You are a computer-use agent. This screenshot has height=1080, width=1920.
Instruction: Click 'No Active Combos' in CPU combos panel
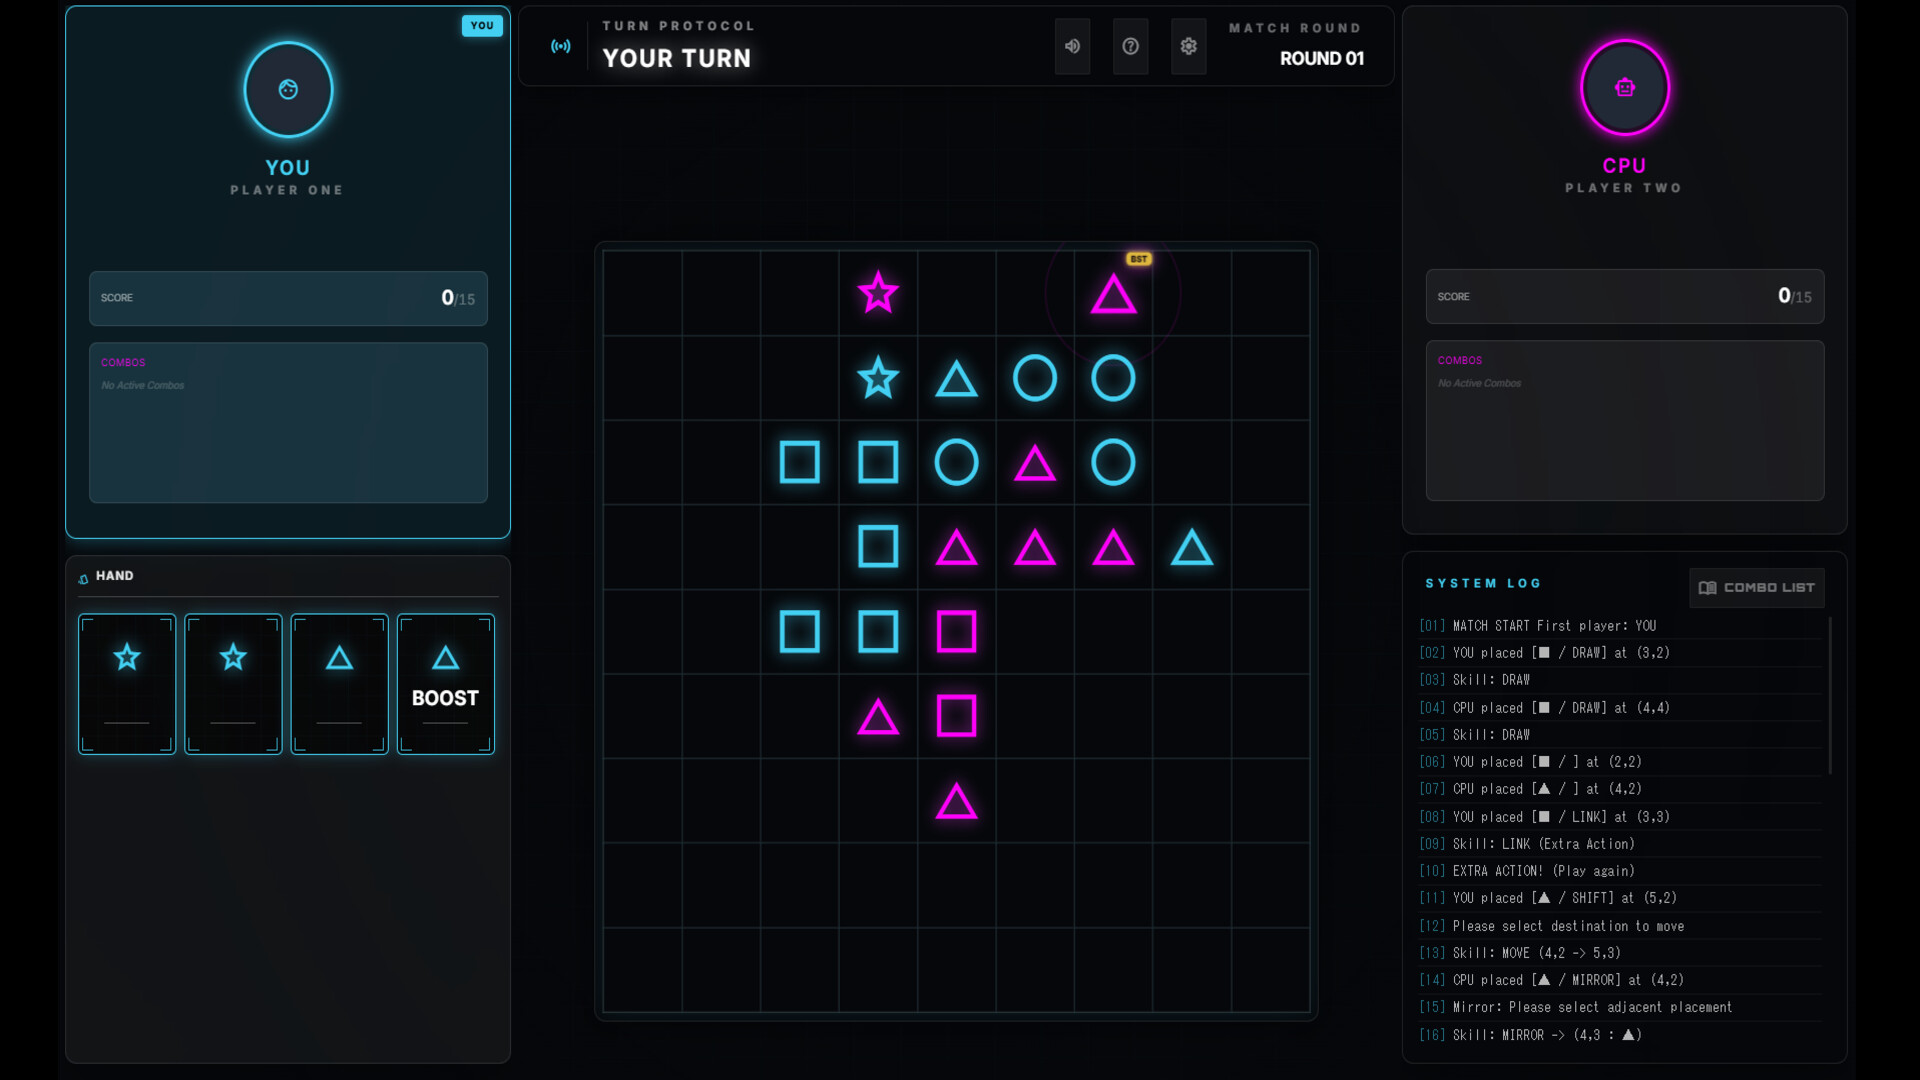coord(1479,383)
